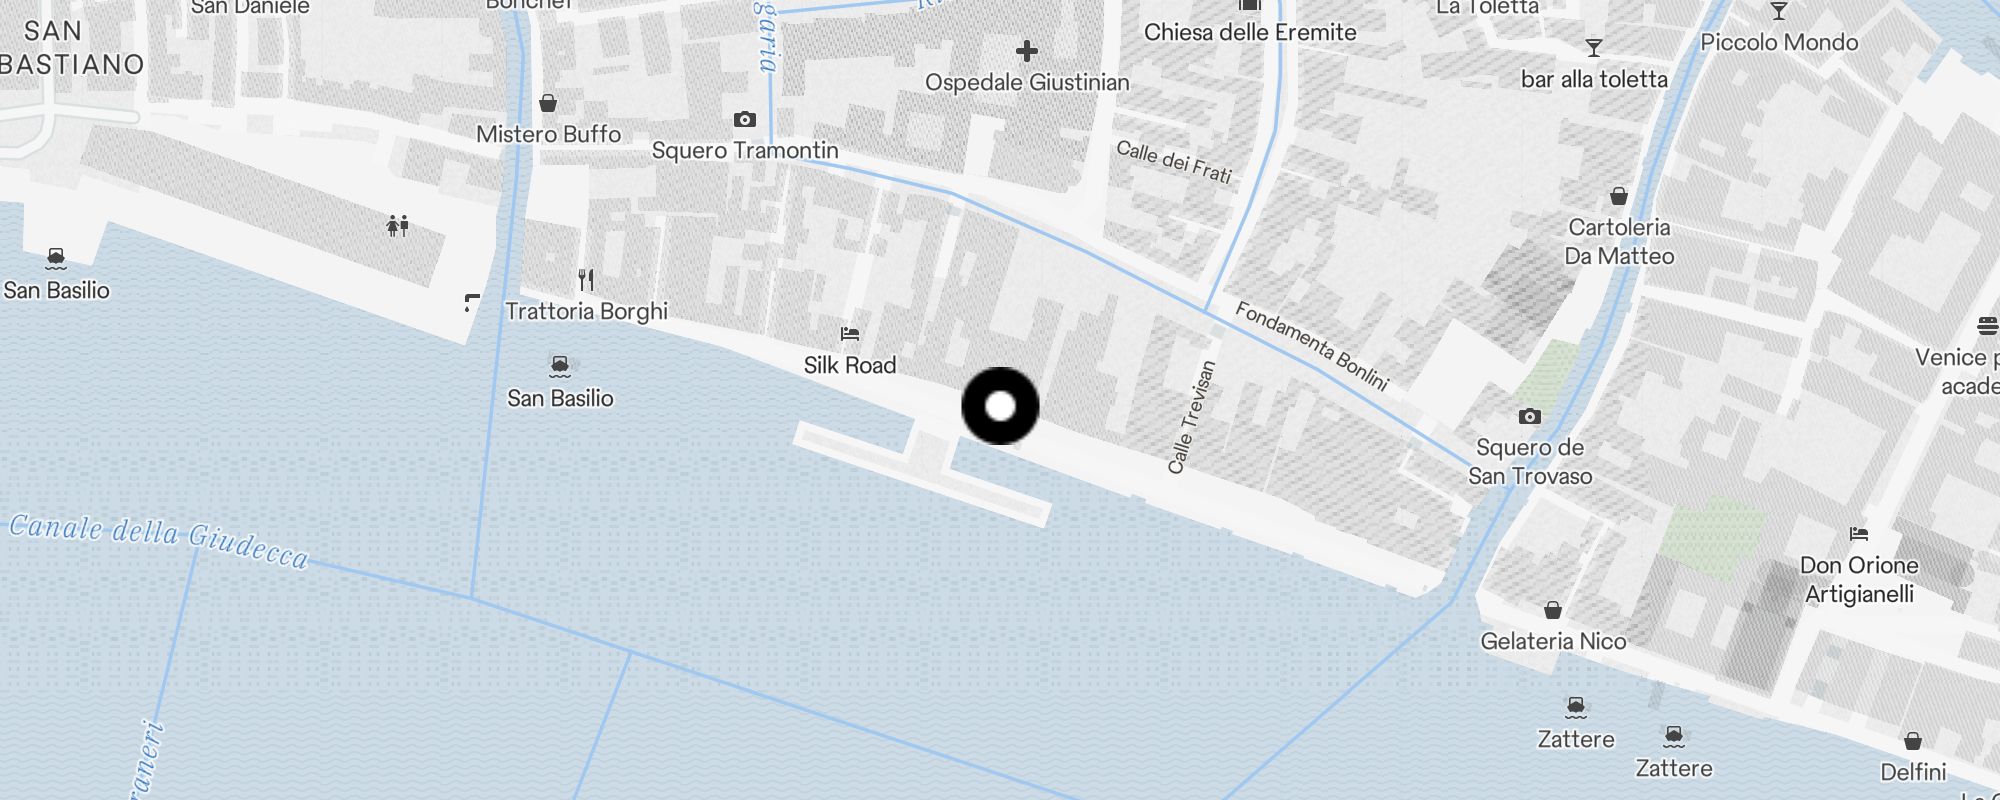The width and height of the screenshot is (2000, 800).
Task: Select the Canale della Giudecca water label
Action: point(159,539)
